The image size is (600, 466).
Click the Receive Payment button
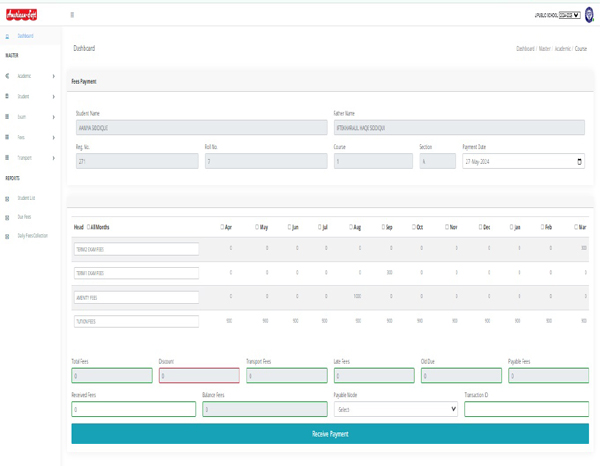tap(330, 433)
